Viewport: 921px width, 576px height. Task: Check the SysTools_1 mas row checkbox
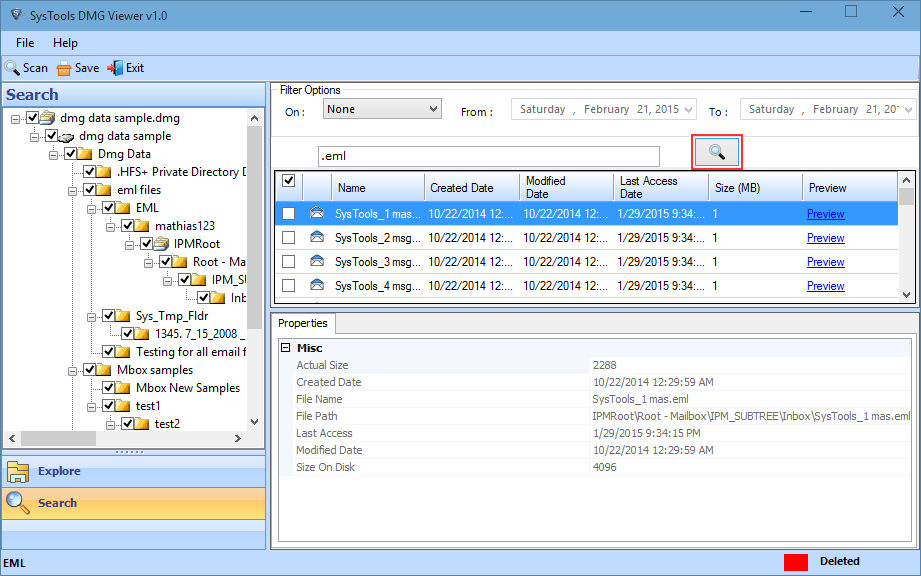(x=288, y=214)
